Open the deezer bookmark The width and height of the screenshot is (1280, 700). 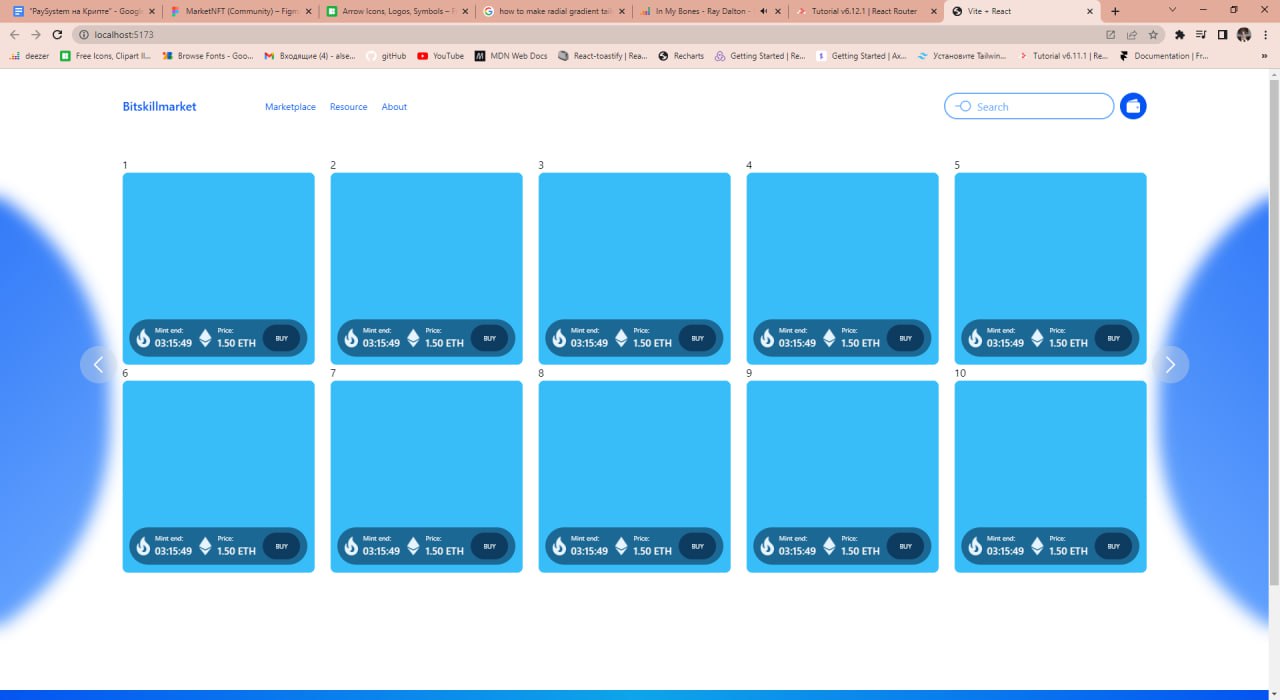point(29,56)
